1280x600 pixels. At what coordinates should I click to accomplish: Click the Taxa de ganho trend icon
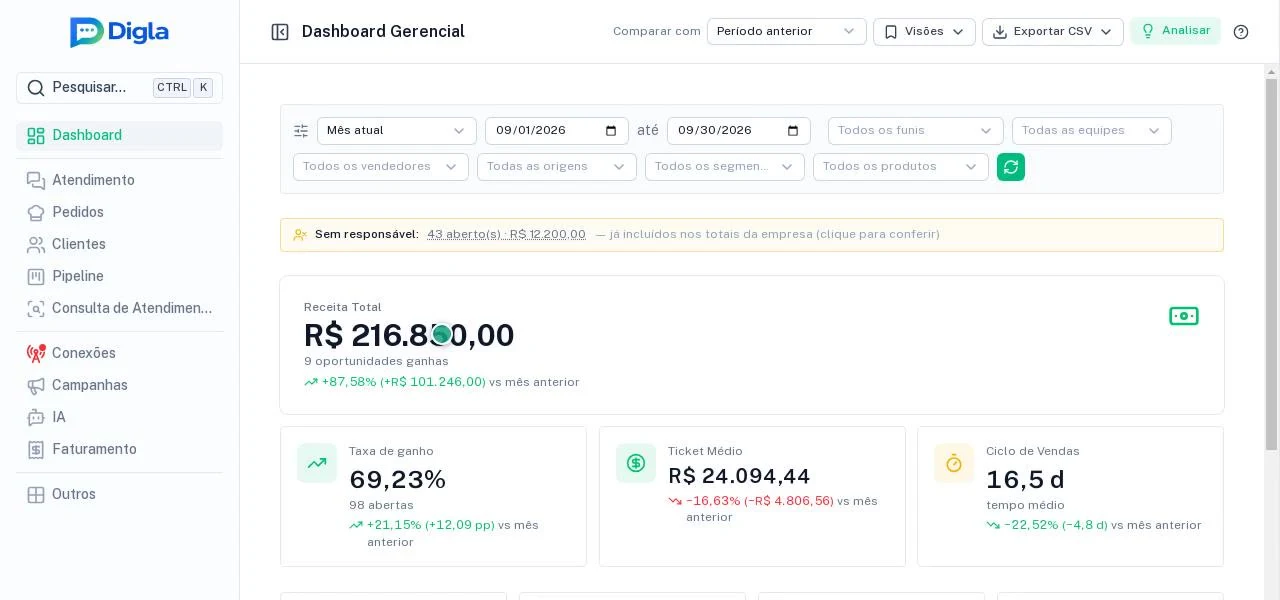(317, 463)
